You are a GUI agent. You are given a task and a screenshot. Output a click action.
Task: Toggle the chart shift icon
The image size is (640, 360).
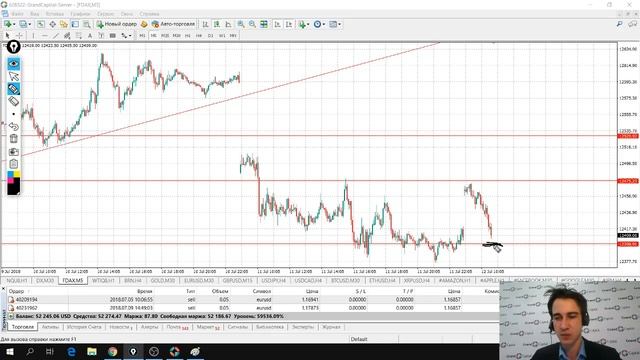pyautogui.click(x=289, y=24)
